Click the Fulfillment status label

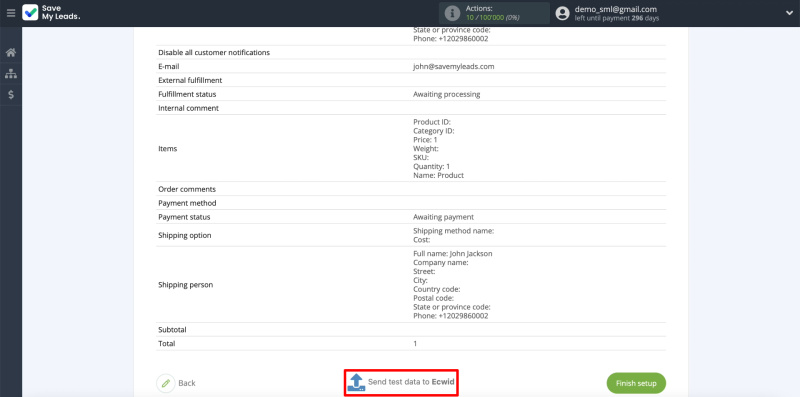187,94
